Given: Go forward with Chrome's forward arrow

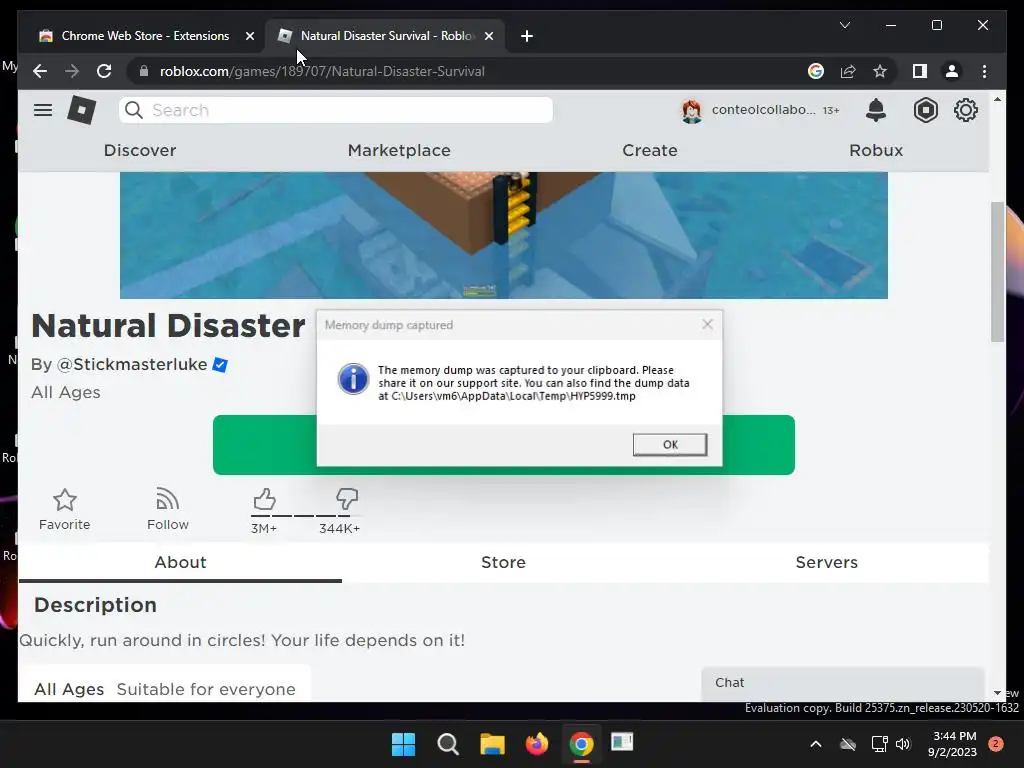Looking at the screenshot, I should click(x=72, y=71).
